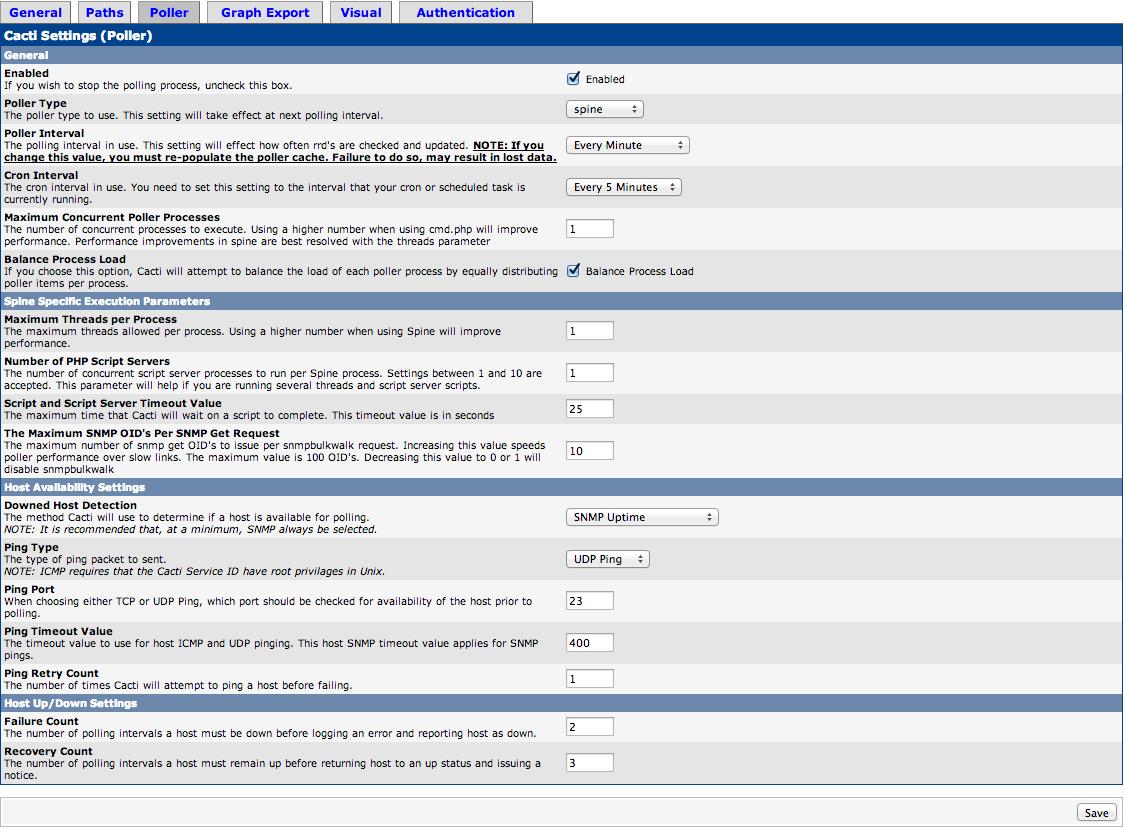
Task: Click the 'Ping Retry Count' setting title
Action: 51,673
